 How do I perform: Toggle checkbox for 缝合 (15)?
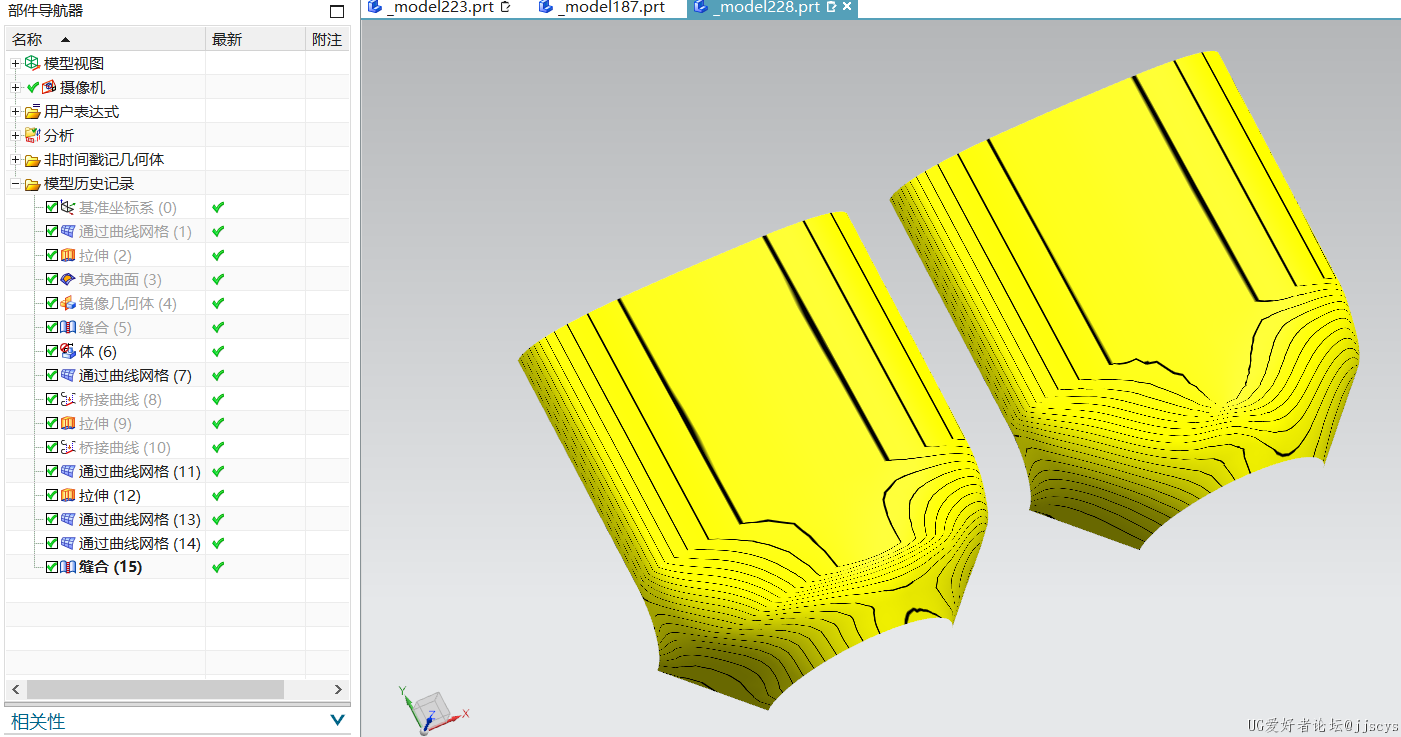52,567
